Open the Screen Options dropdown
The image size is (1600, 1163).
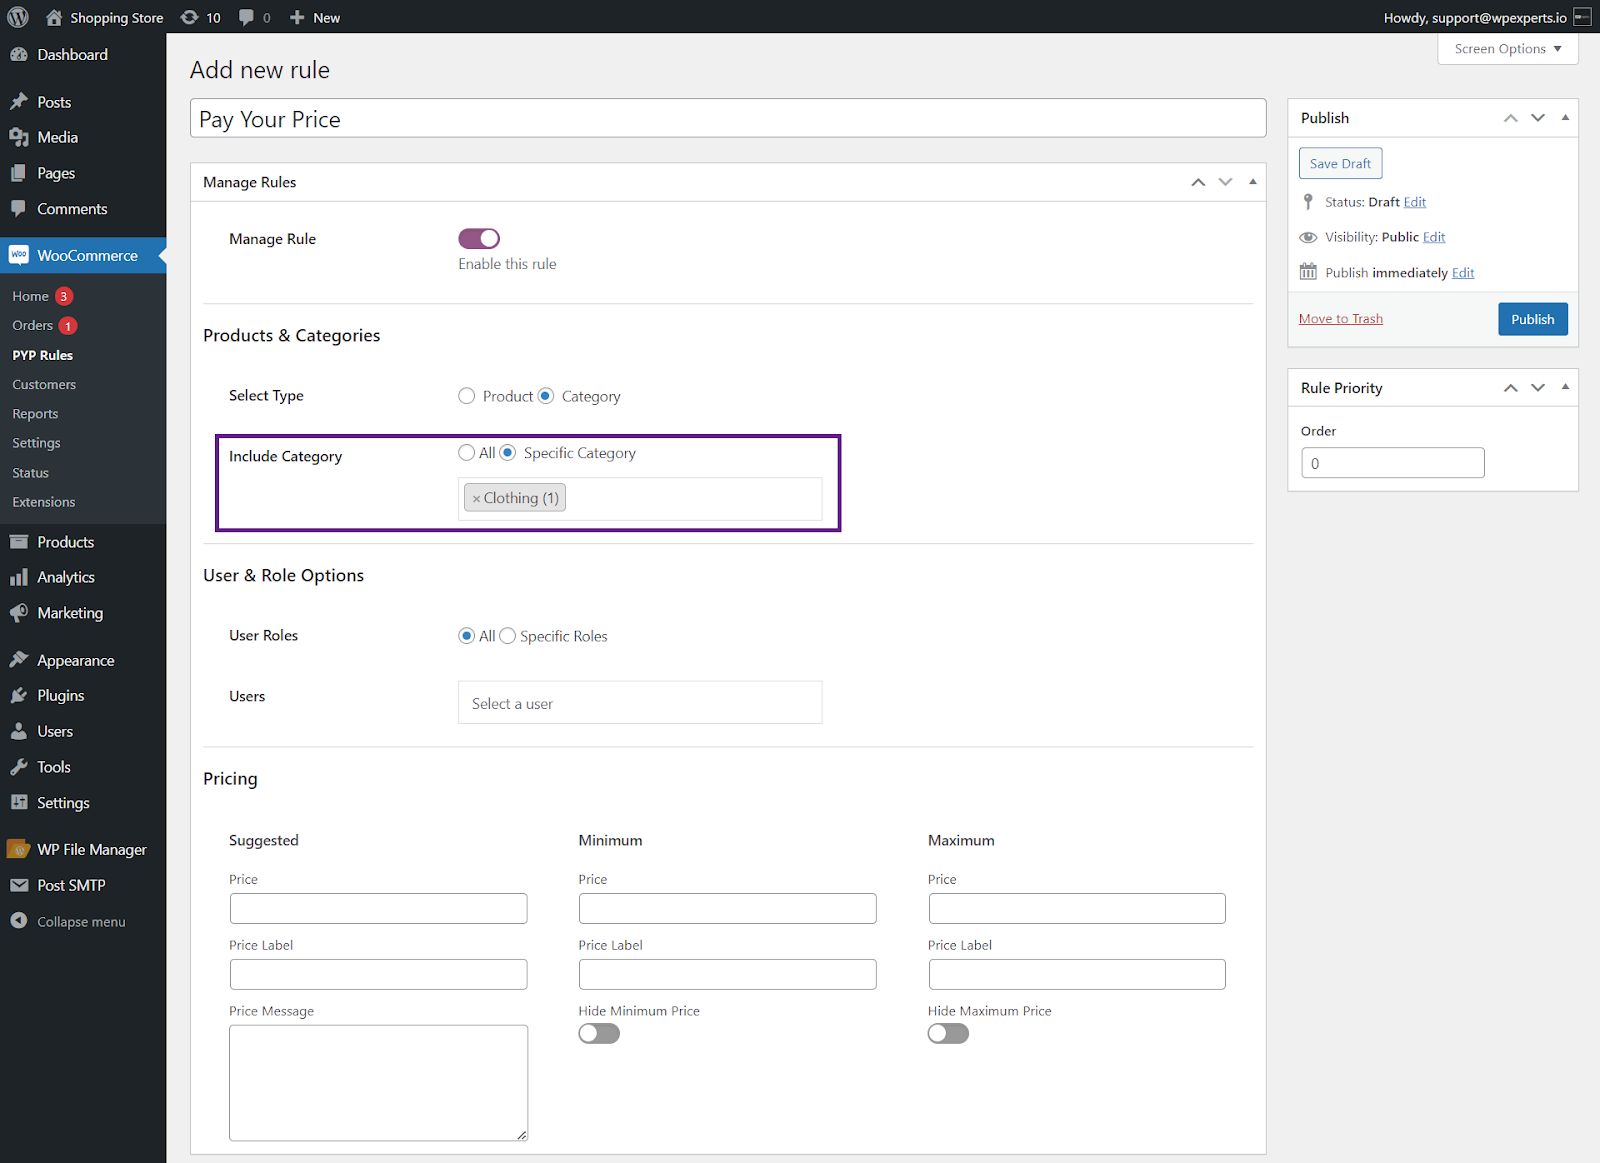pos(1508,49)
